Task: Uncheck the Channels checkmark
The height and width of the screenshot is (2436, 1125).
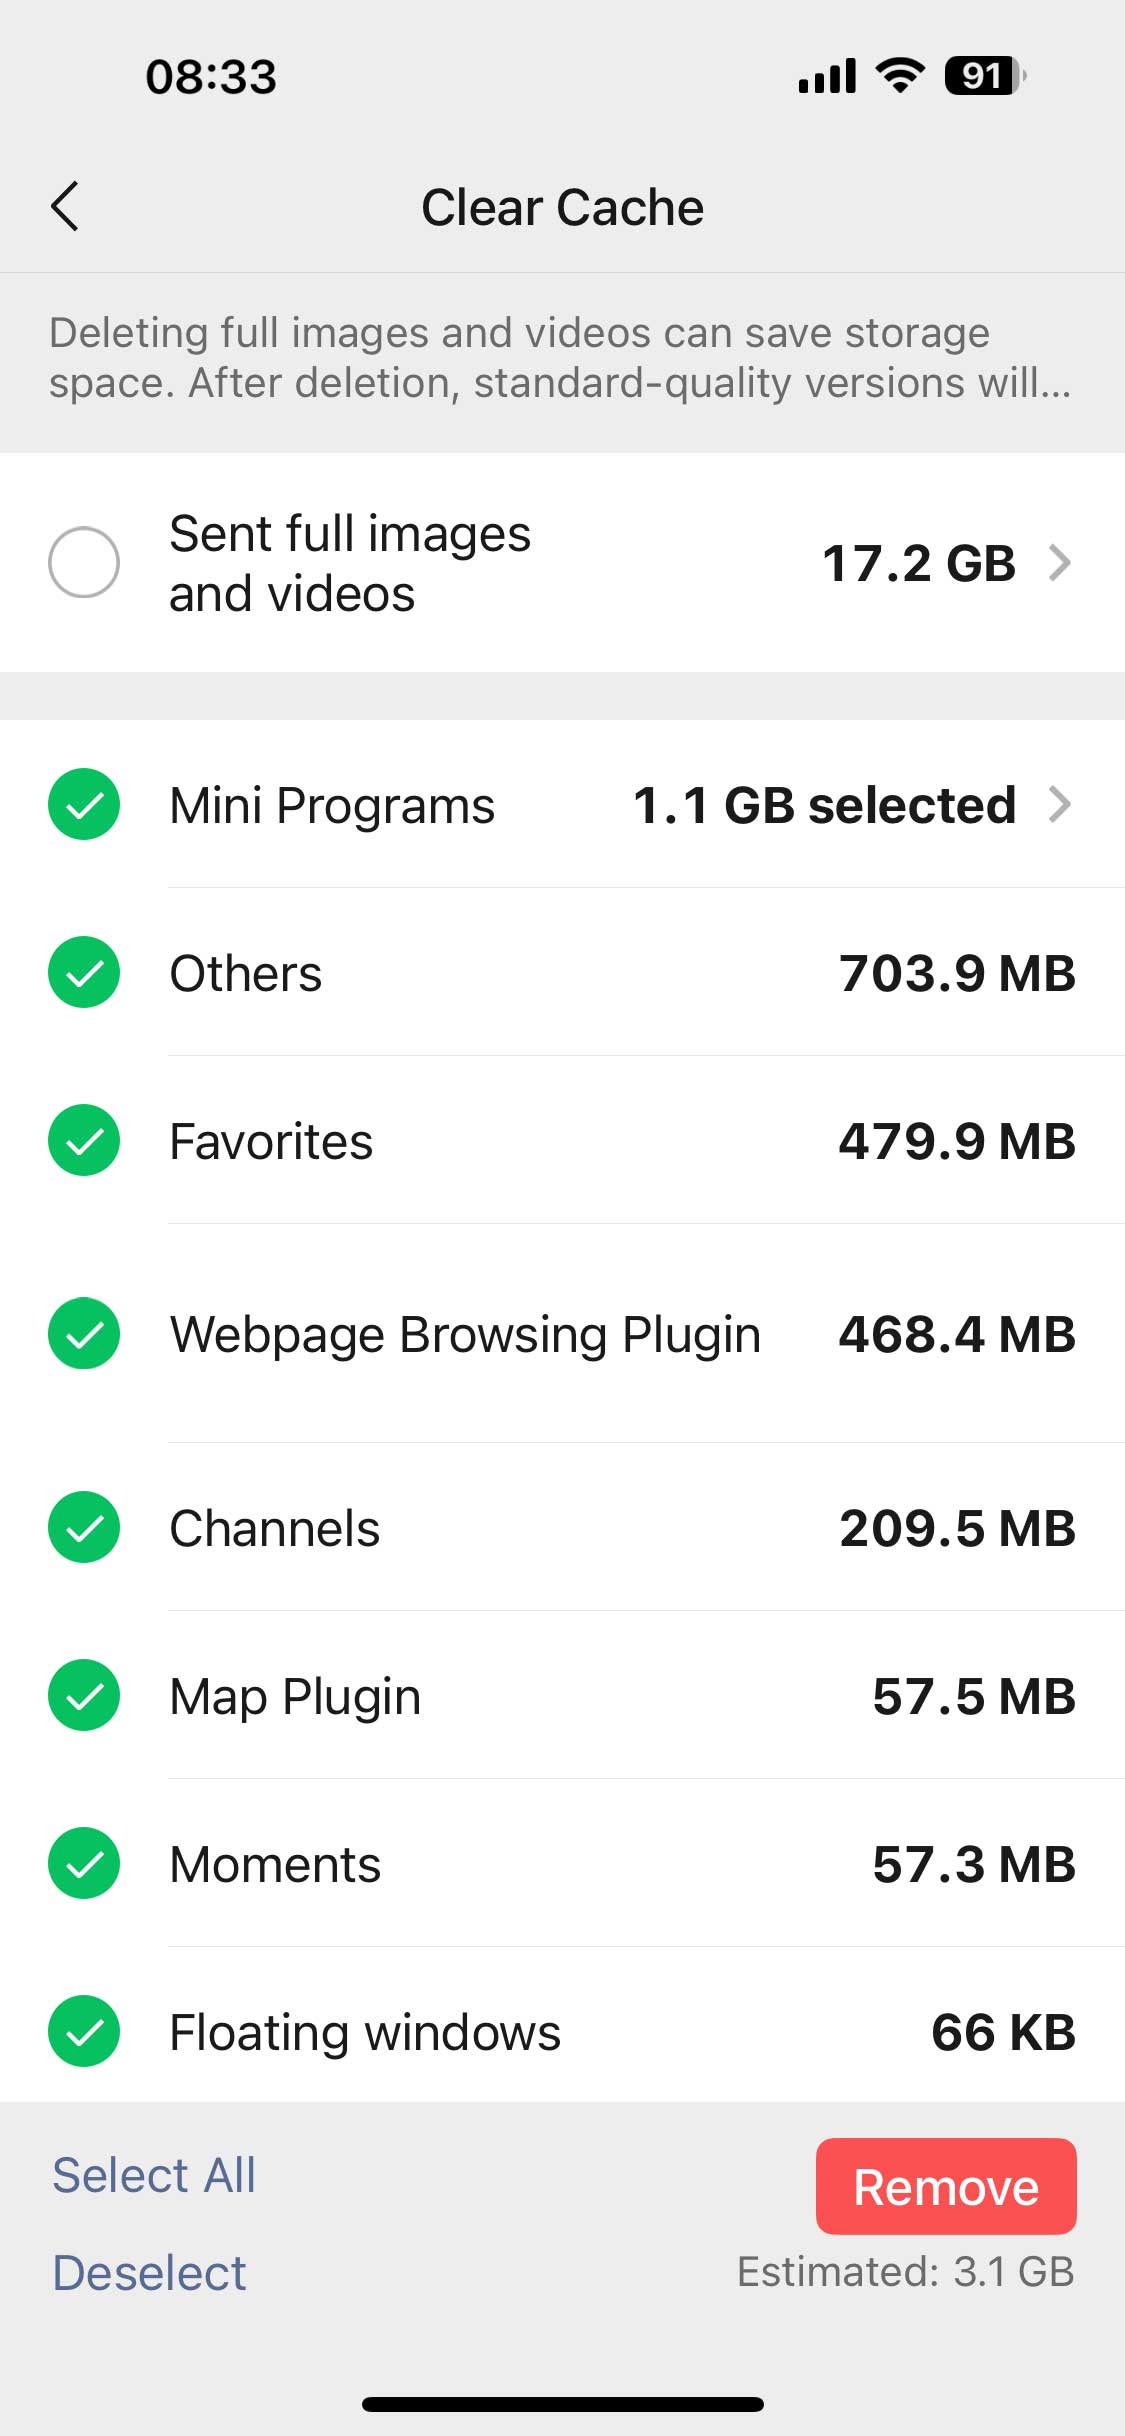Action: 84,1527
